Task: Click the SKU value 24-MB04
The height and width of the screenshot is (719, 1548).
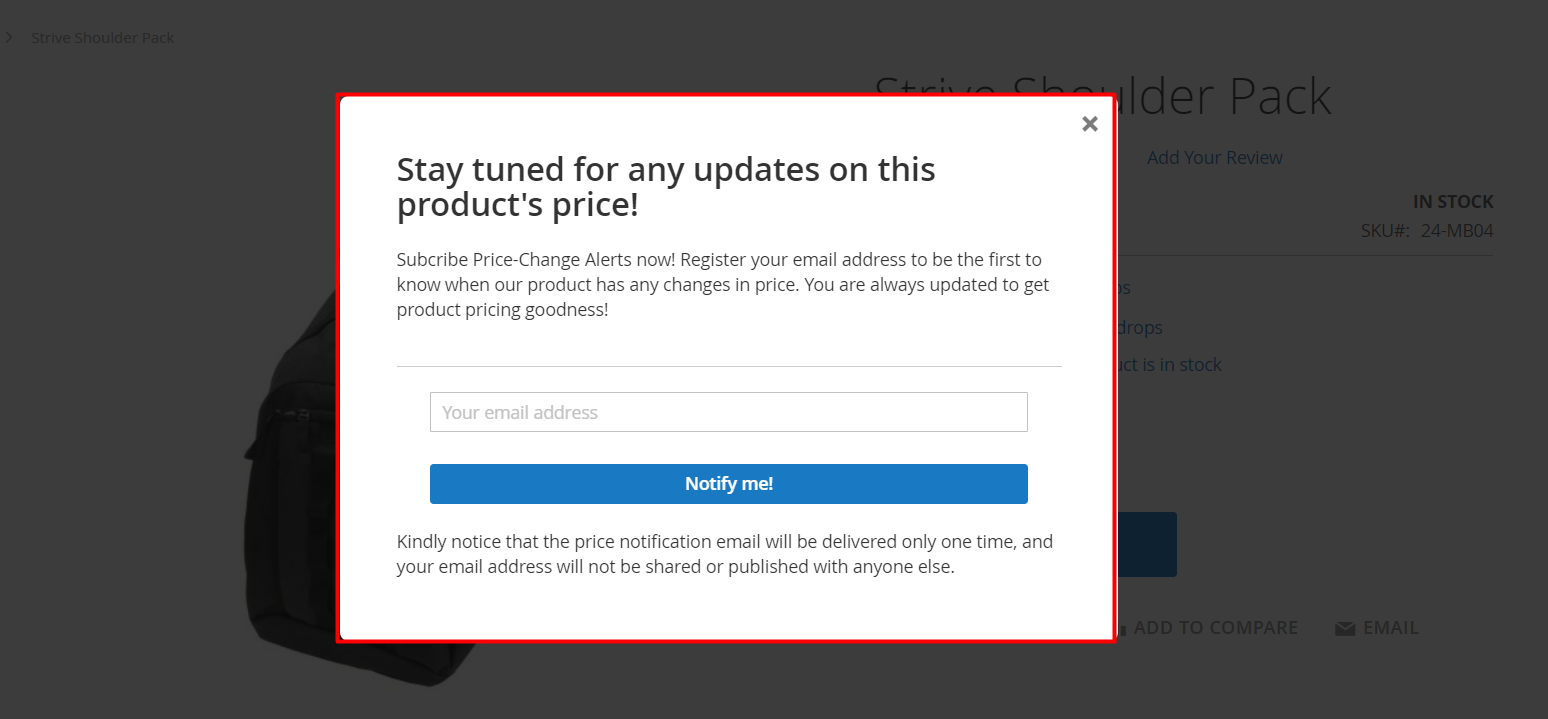Action: [1456, 231]
